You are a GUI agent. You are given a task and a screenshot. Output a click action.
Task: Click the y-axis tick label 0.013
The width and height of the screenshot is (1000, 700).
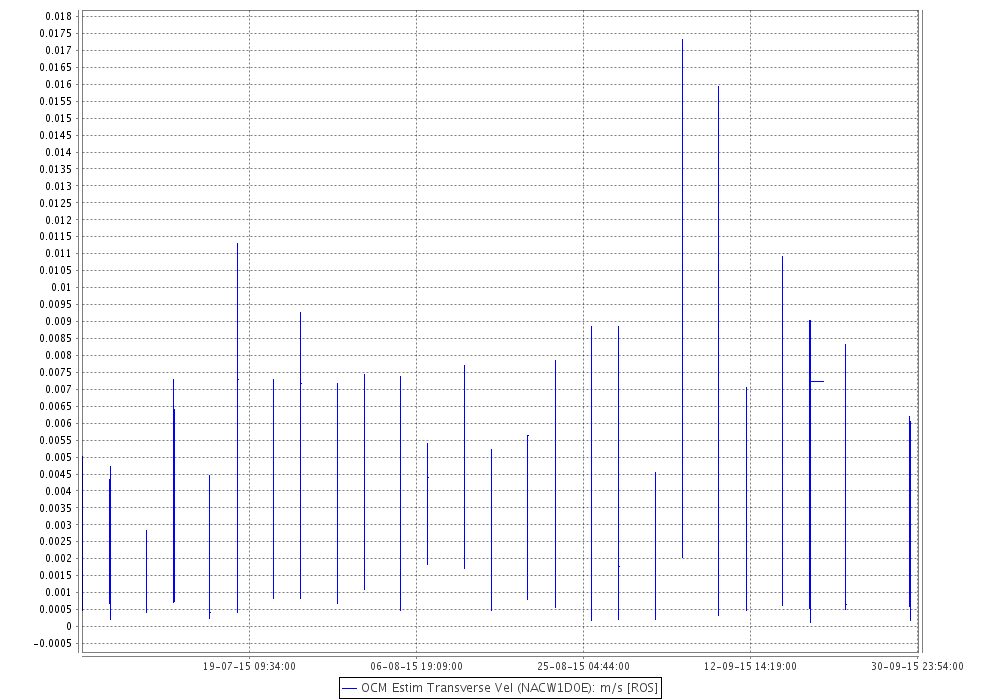59,186
